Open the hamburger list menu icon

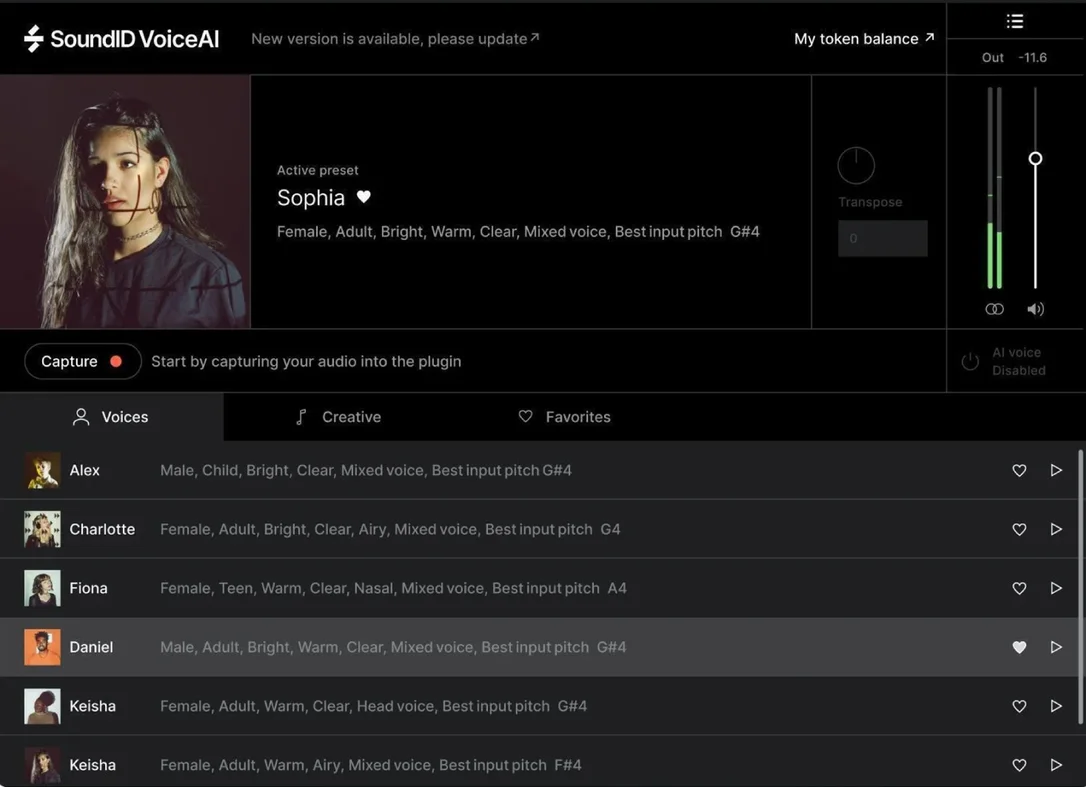1015,21
